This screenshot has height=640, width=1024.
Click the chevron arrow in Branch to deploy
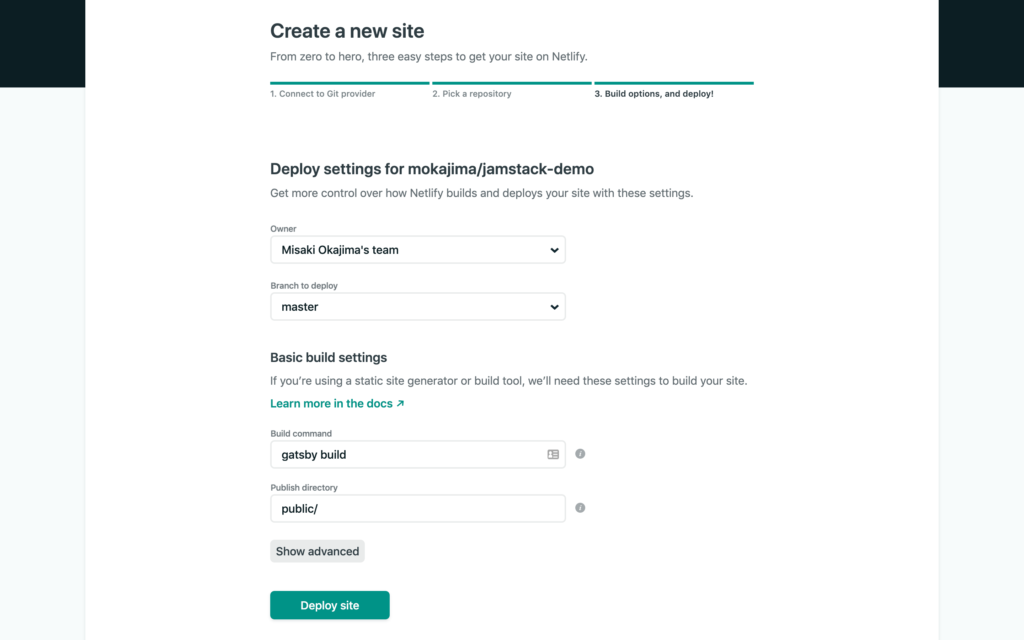(x=554, y=307)
